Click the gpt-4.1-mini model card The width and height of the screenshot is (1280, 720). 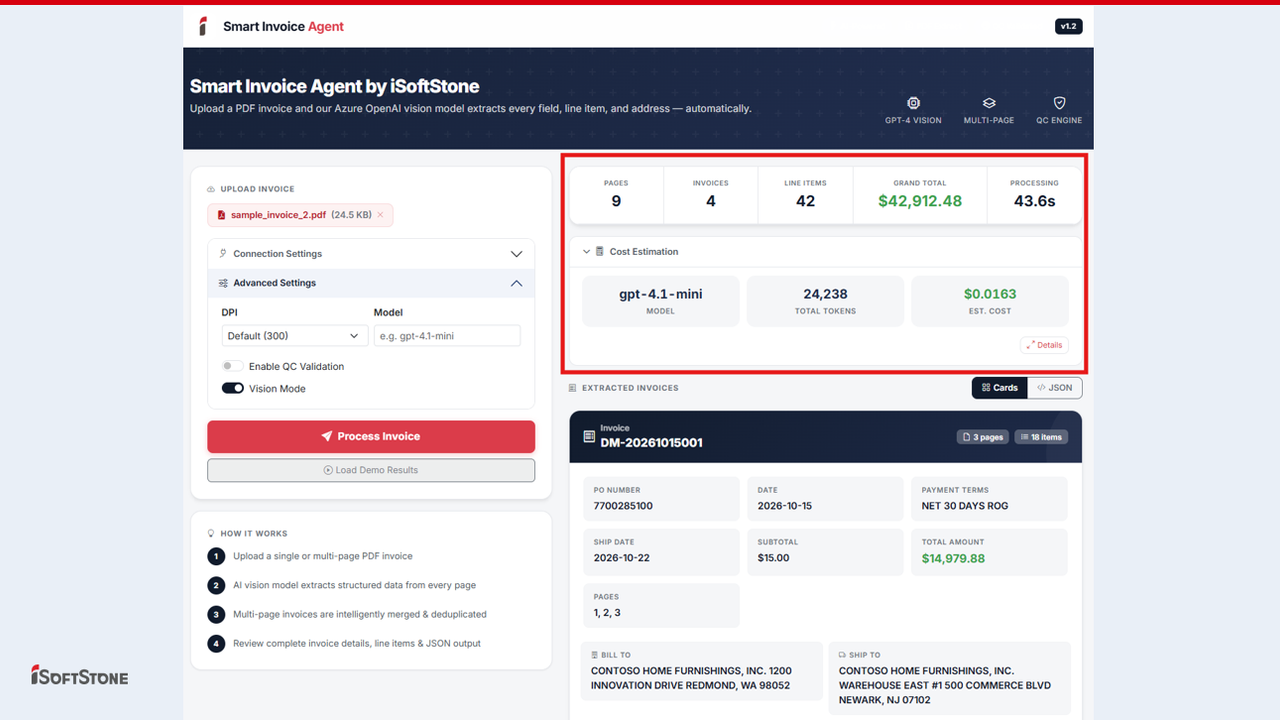pos(661,301)
